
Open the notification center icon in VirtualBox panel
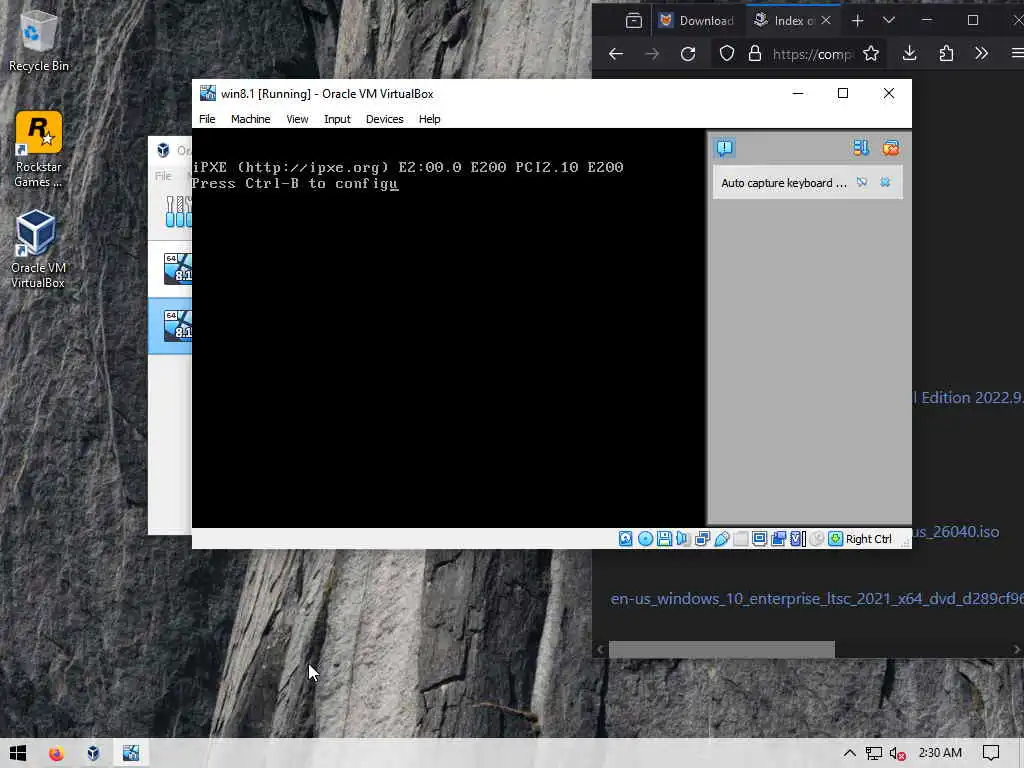click(725, 148)
